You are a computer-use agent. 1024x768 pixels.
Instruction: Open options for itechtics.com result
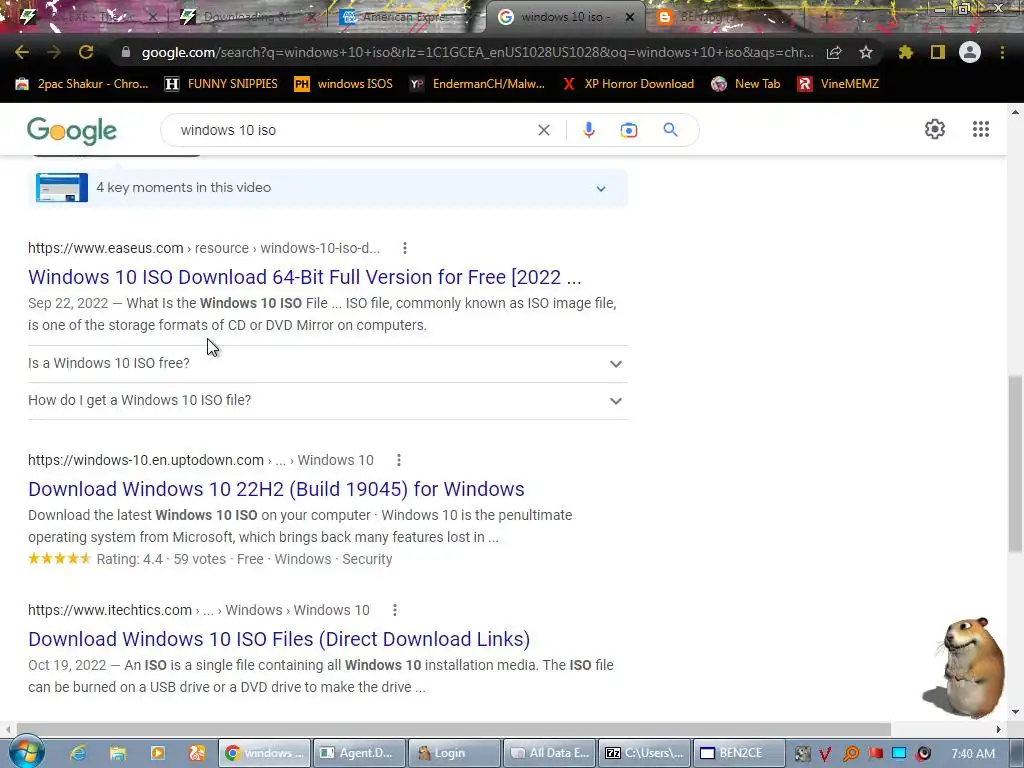(x=394, y=610)
